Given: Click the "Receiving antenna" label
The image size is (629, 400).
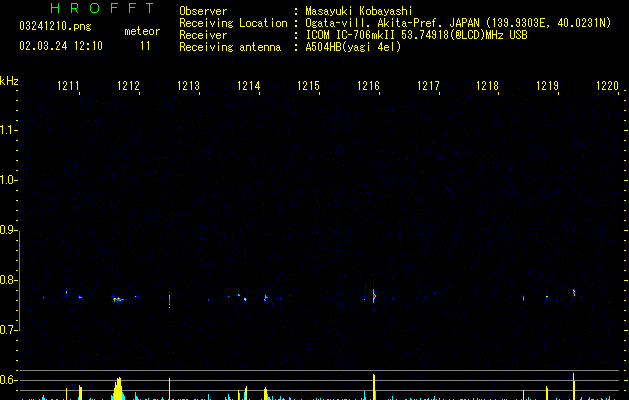Looking at the screenshot, I should 230,47.
